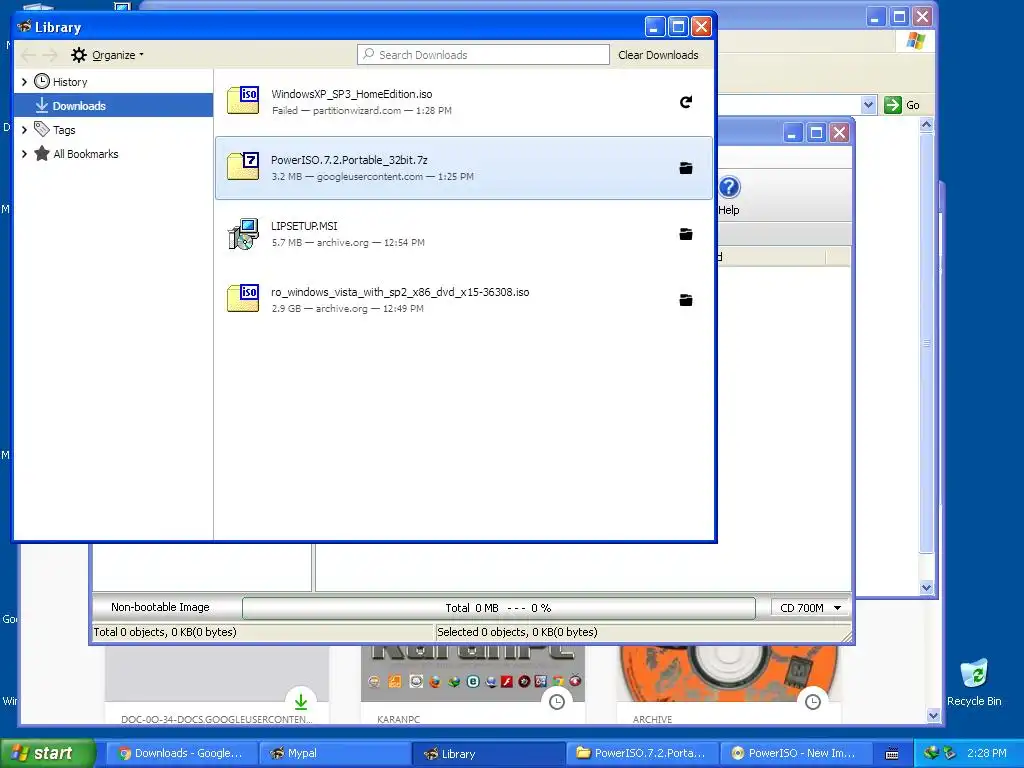The image size is (1024, 768).
Task: Click the Library window title icon
Action: click(x=24, y=27)
